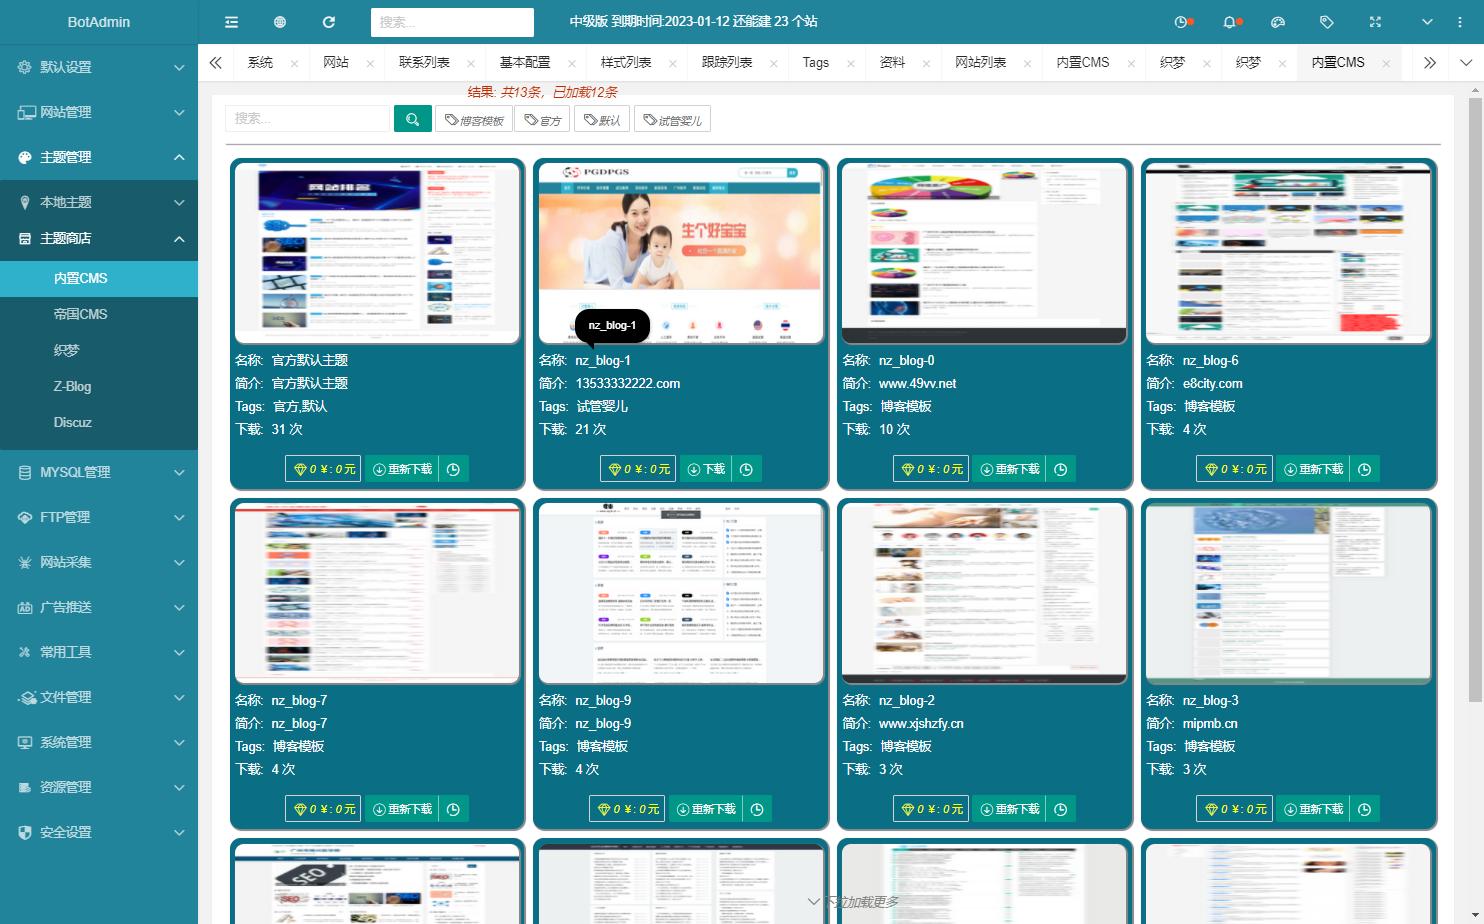This screenshot has height=924, width=1484.
Task: Click the green search magnifier button
Action: (x=412, y=119)
